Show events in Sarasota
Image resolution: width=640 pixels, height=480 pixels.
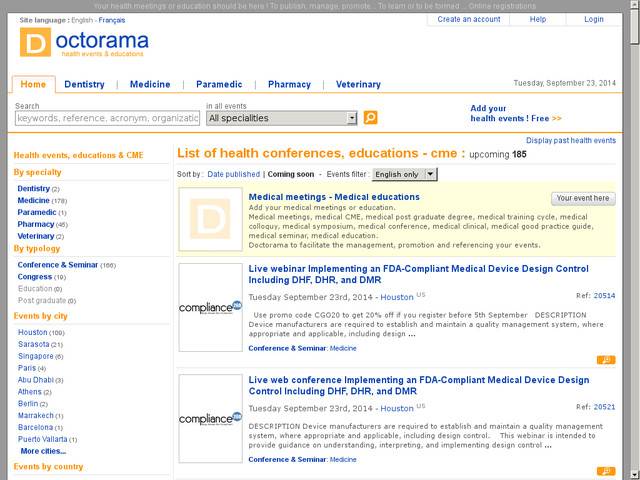coord(33,344)
